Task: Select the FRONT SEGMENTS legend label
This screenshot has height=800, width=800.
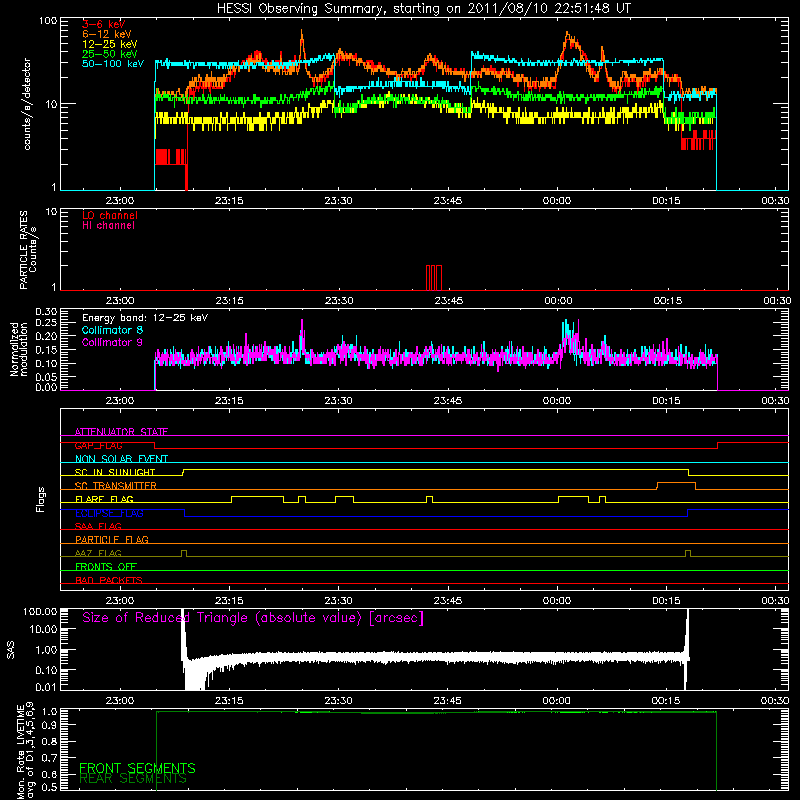Action: 137,768
